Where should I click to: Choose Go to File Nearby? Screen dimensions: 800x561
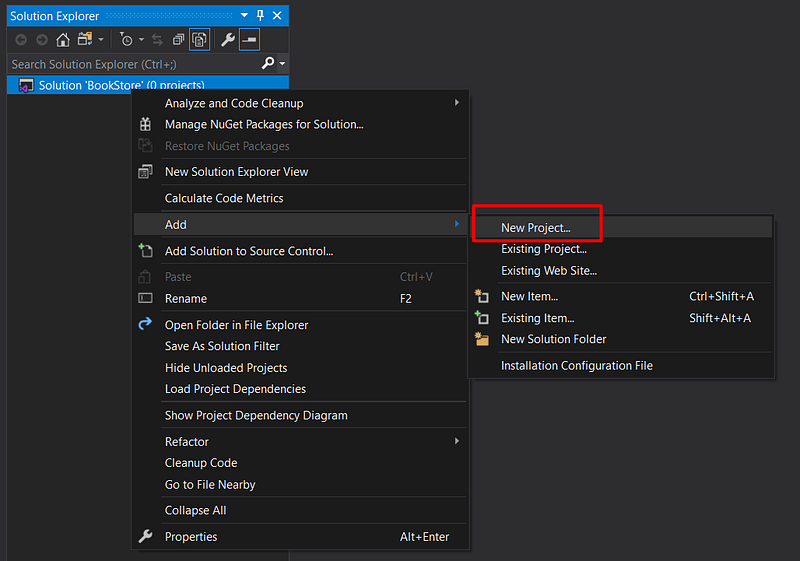[301, 485]
